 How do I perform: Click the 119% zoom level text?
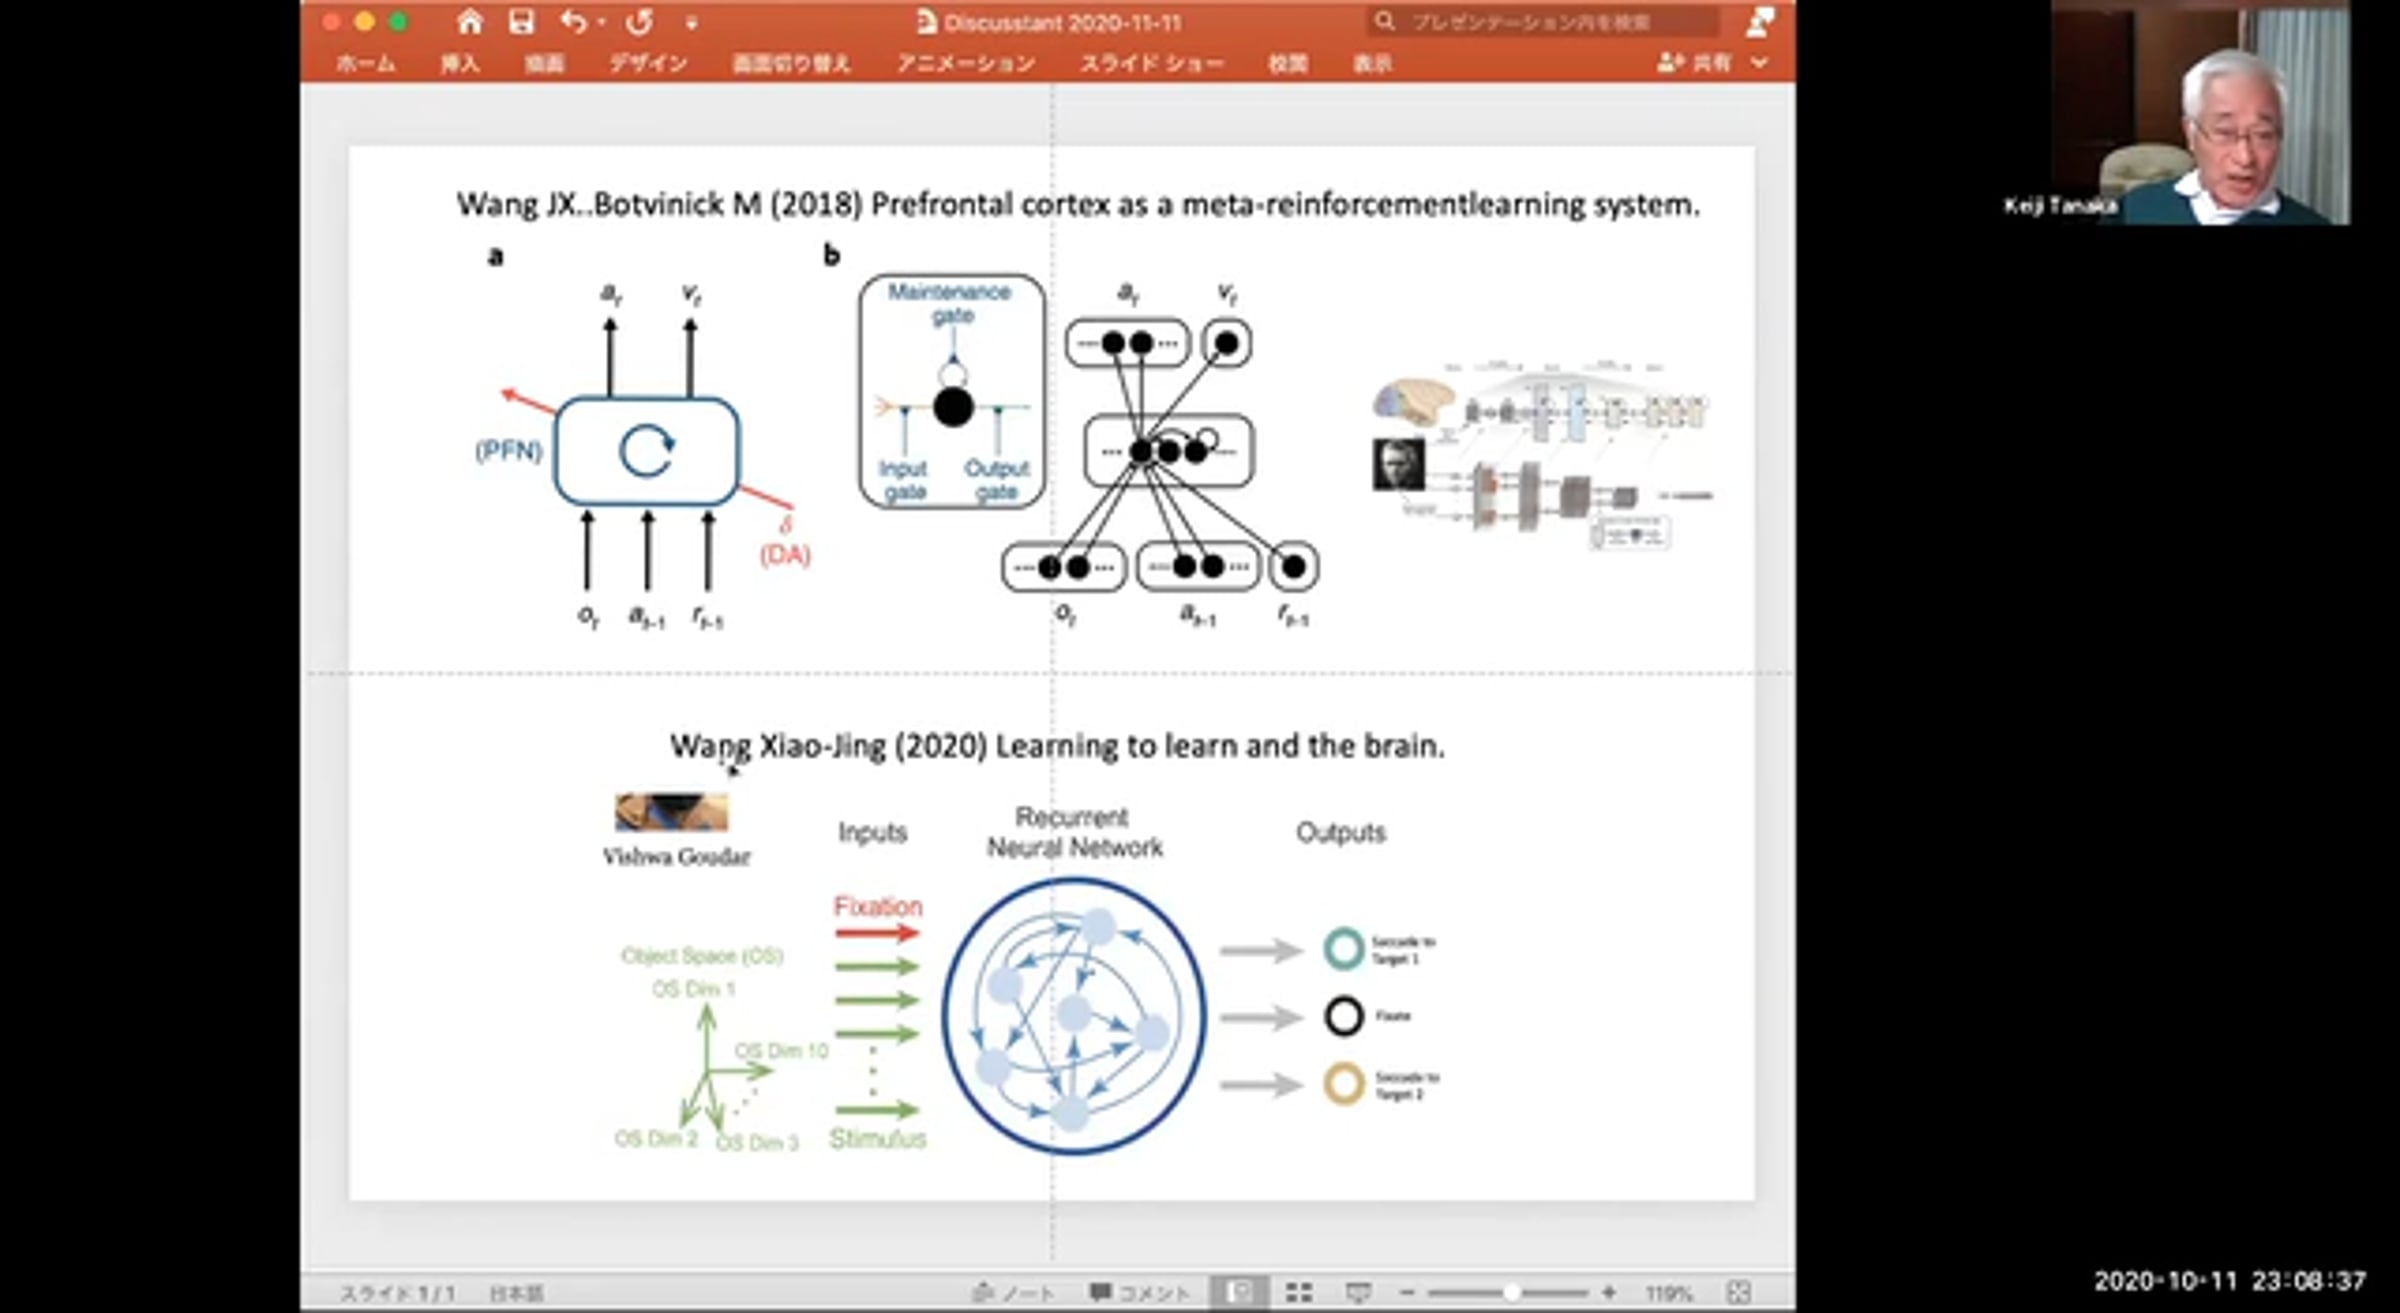[1668, 1292]
